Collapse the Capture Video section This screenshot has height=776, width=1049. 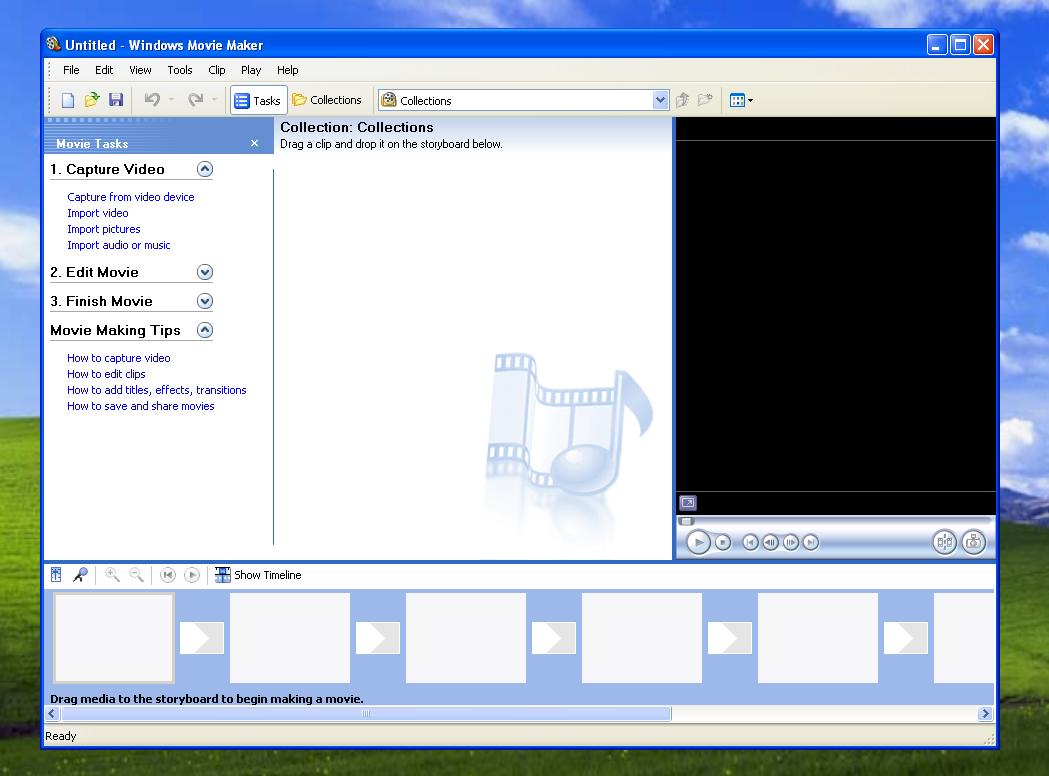click(x=205, y=169)
